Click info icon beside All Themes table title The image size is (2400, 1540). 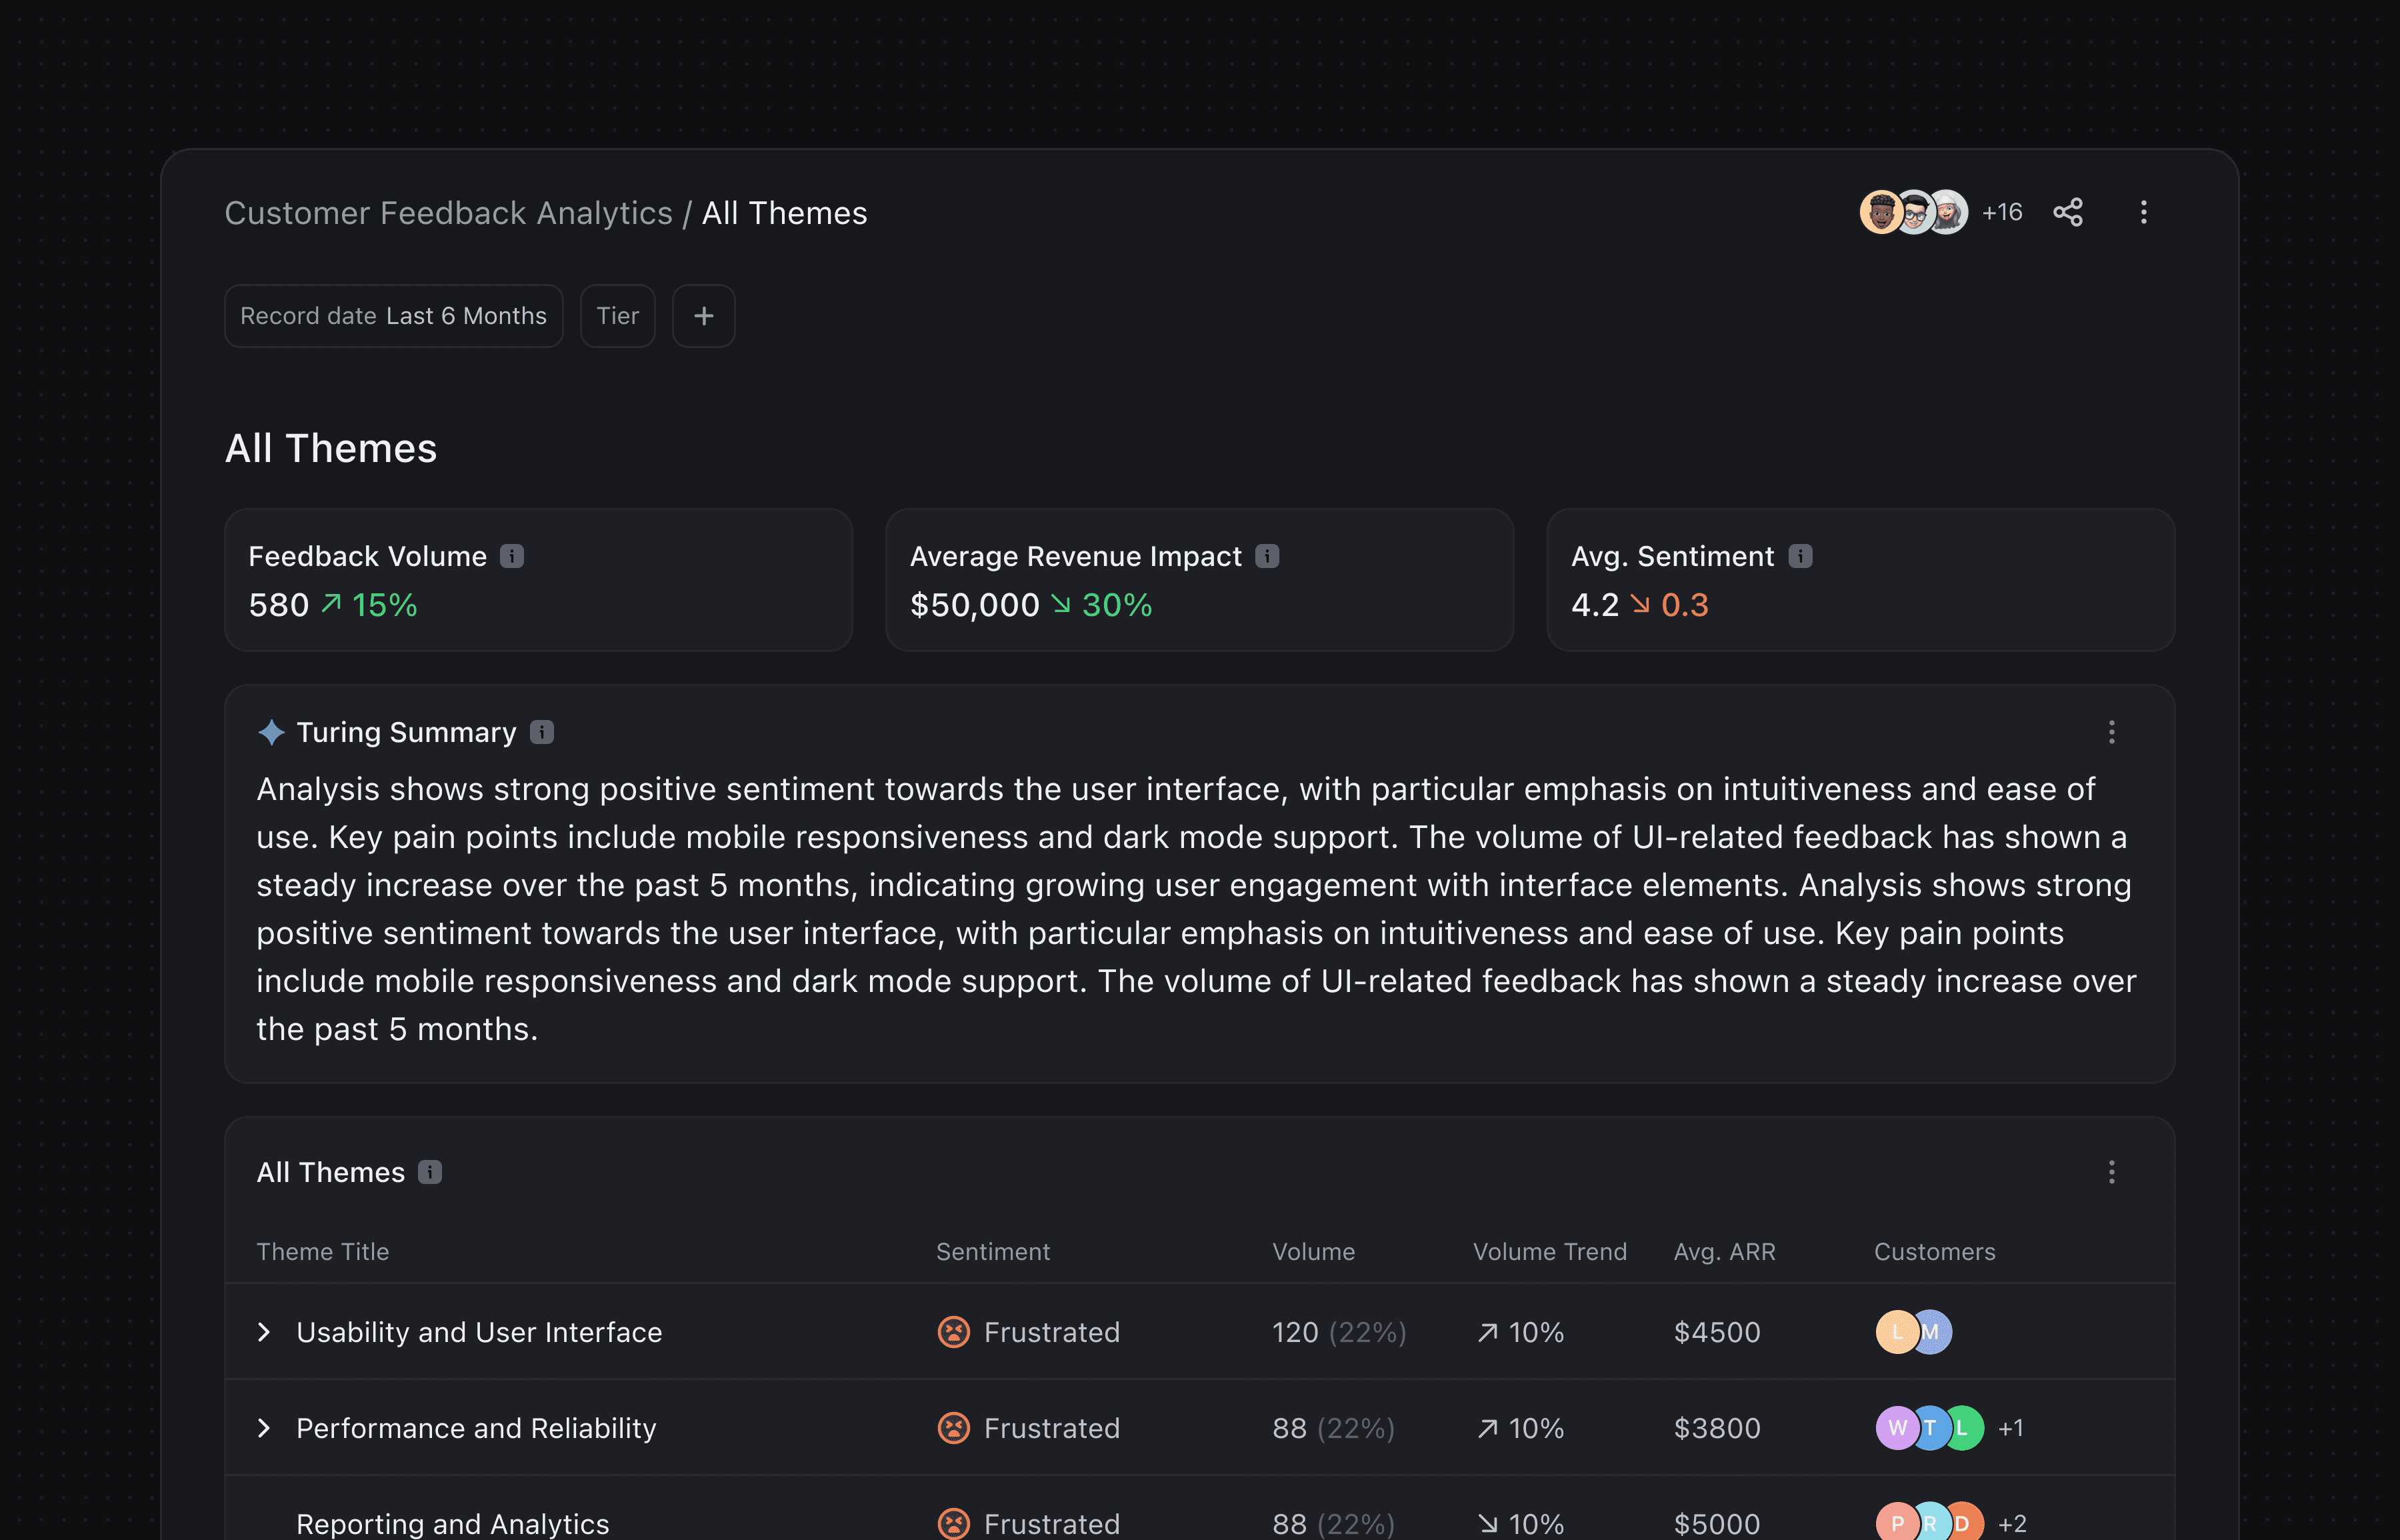point(430,1172)
